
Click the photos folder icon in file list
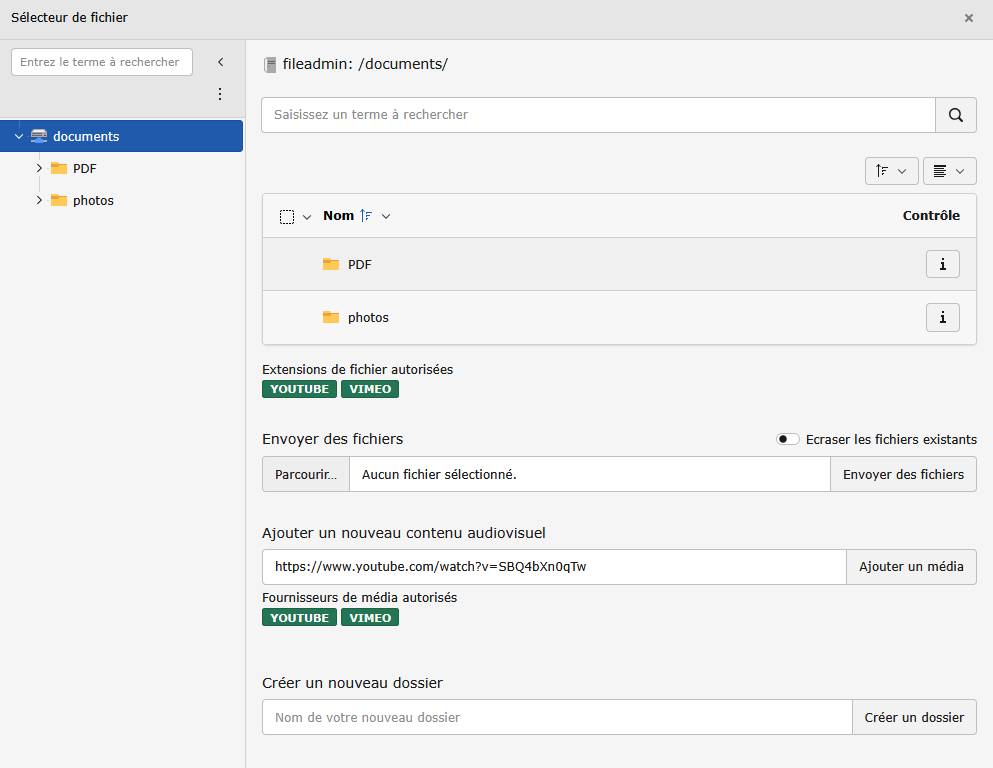point(331,317)
